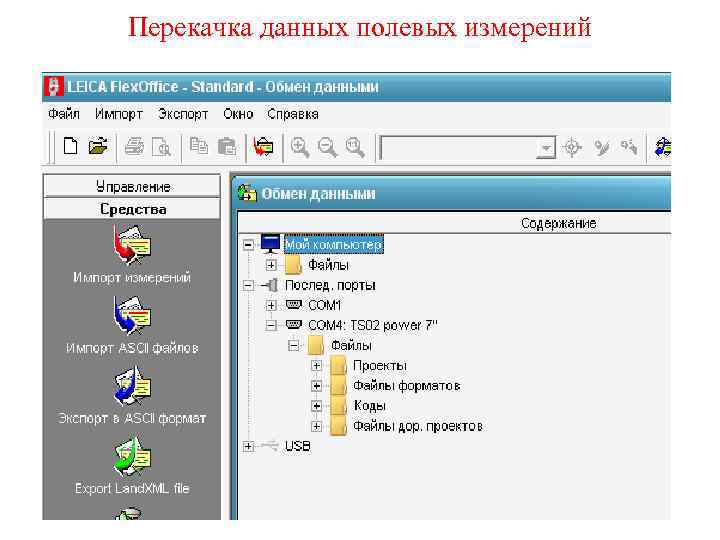Open the toolbar combo box dropdown arrow
The width and height of the screenshot is (720, 540).
pos(546,148)
